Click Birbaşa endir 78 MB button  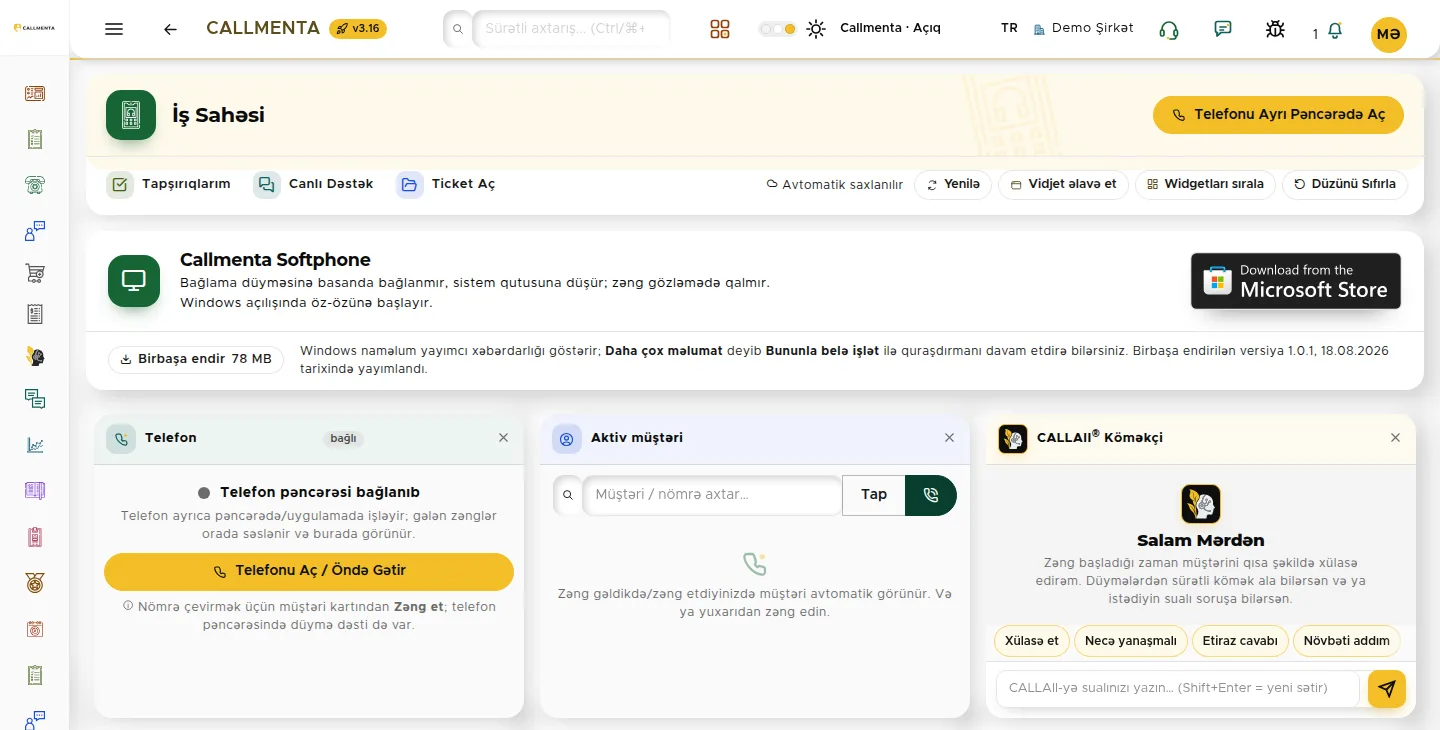click(x=196, y=359)
